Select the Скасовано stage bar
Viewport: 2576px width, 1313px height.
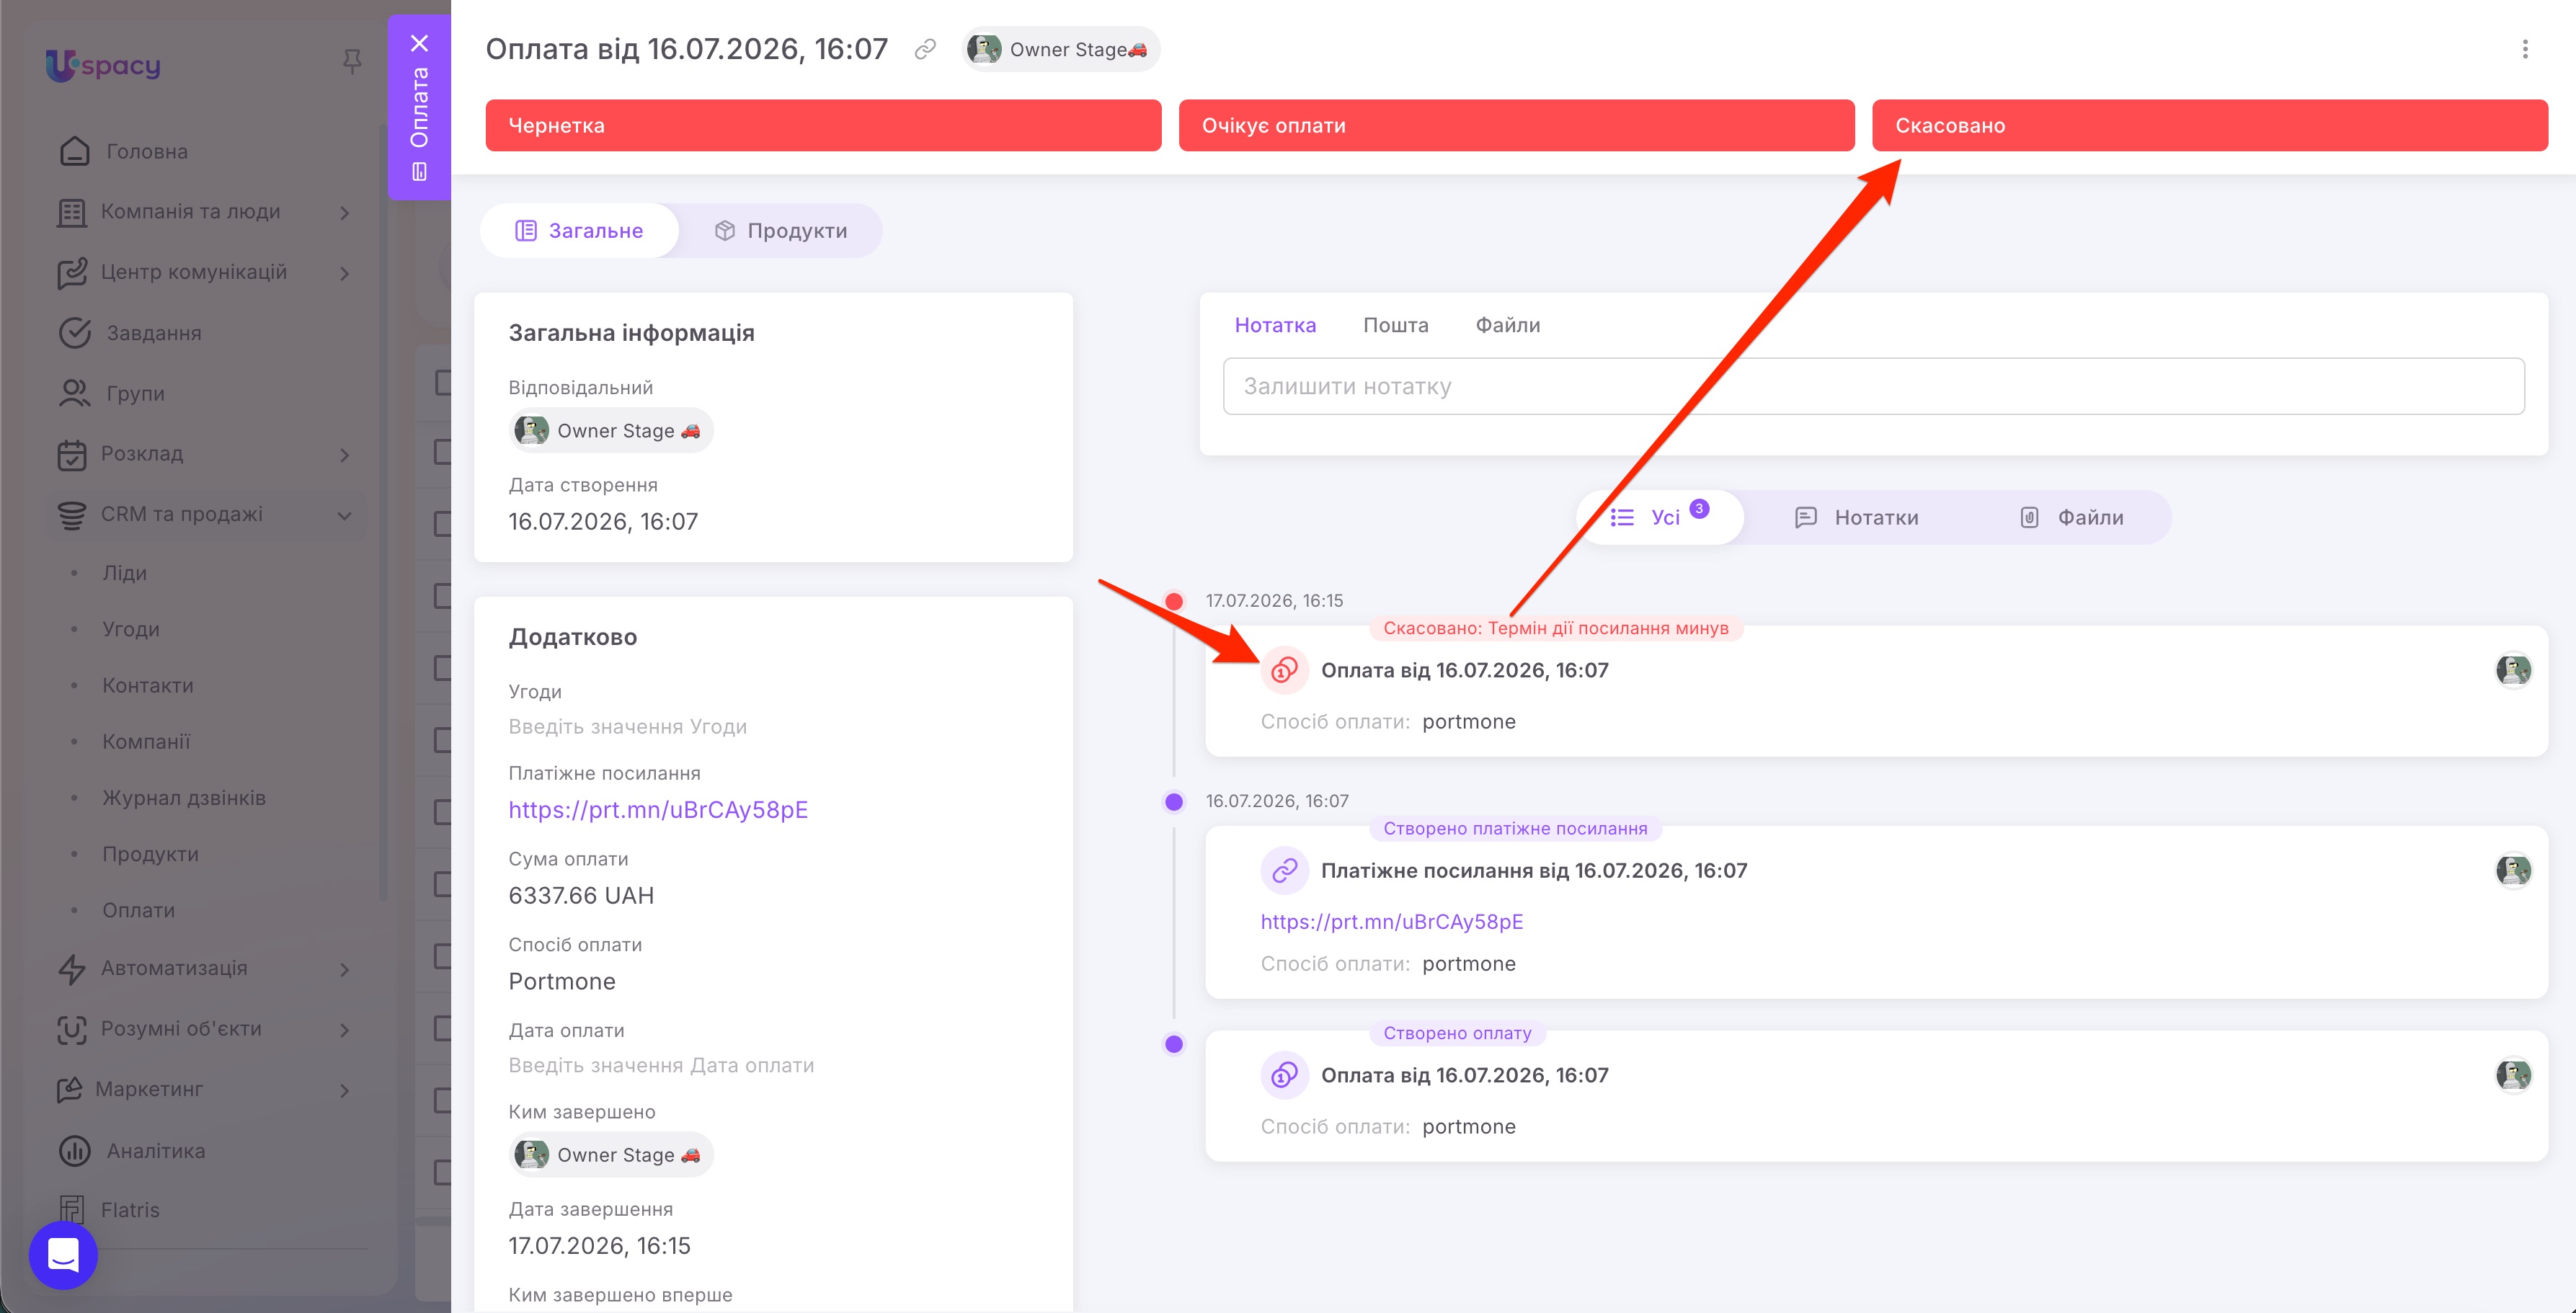pyautogui.click(x=2210, y=125)
